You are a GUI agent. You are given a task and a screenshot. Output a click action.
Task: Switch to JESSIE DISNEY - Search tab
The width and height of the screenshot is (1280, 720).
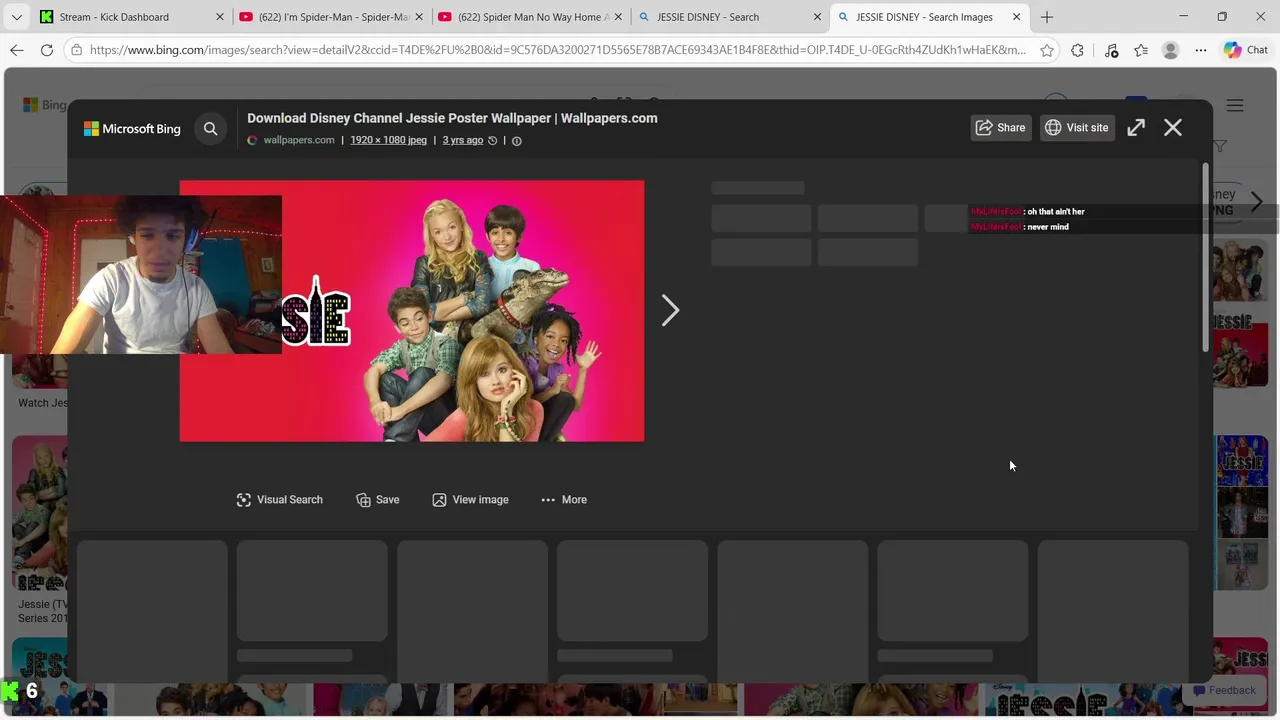[730, 17]
